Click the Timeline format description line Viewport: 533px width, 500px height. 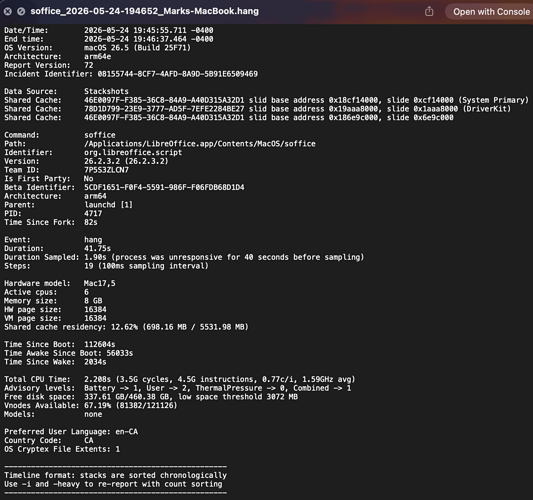[x=115, y=475]
